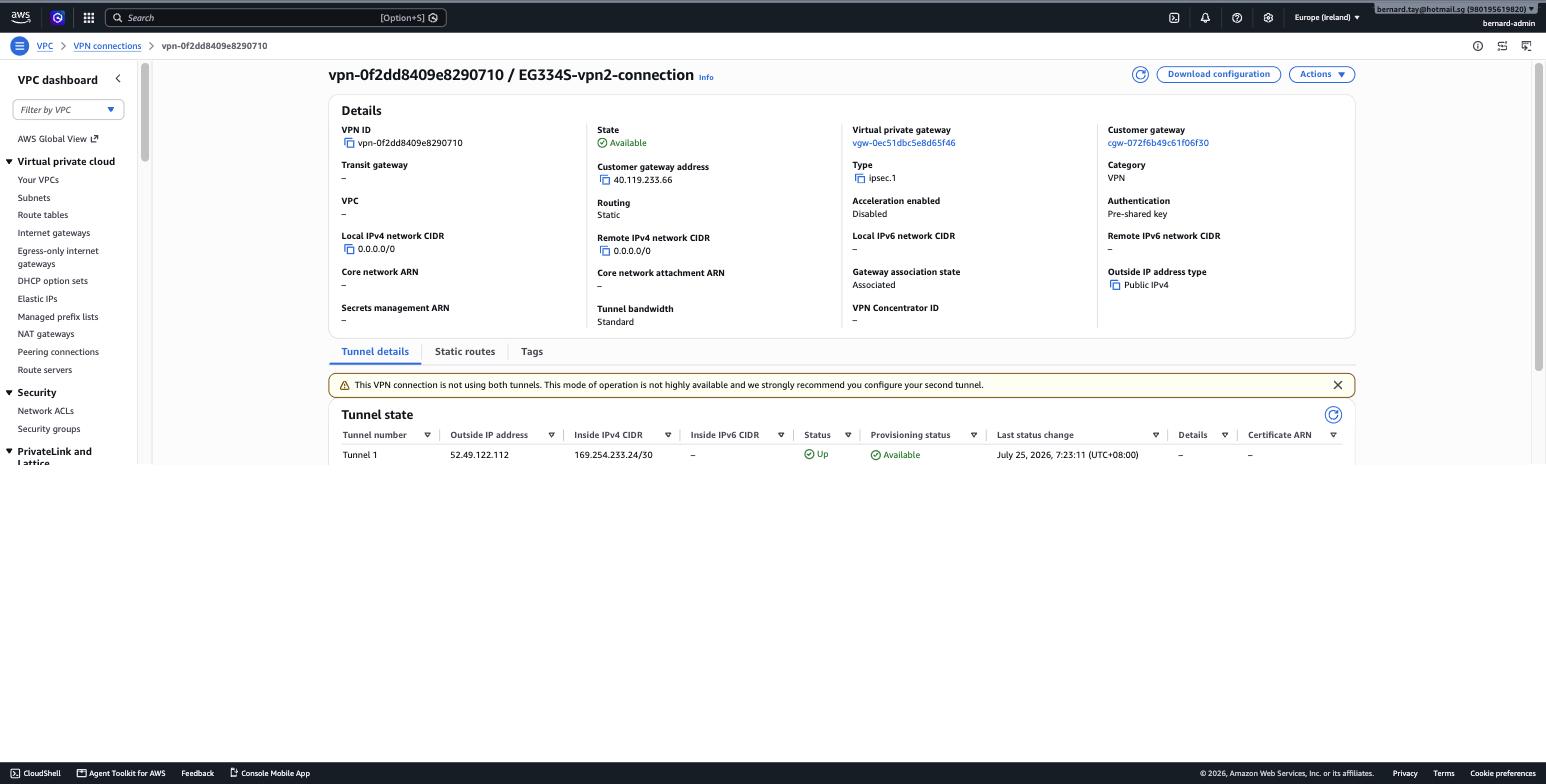Focus the AWS search field
Viewport: 1546px width, 784px height.
[x=276, y=18]
